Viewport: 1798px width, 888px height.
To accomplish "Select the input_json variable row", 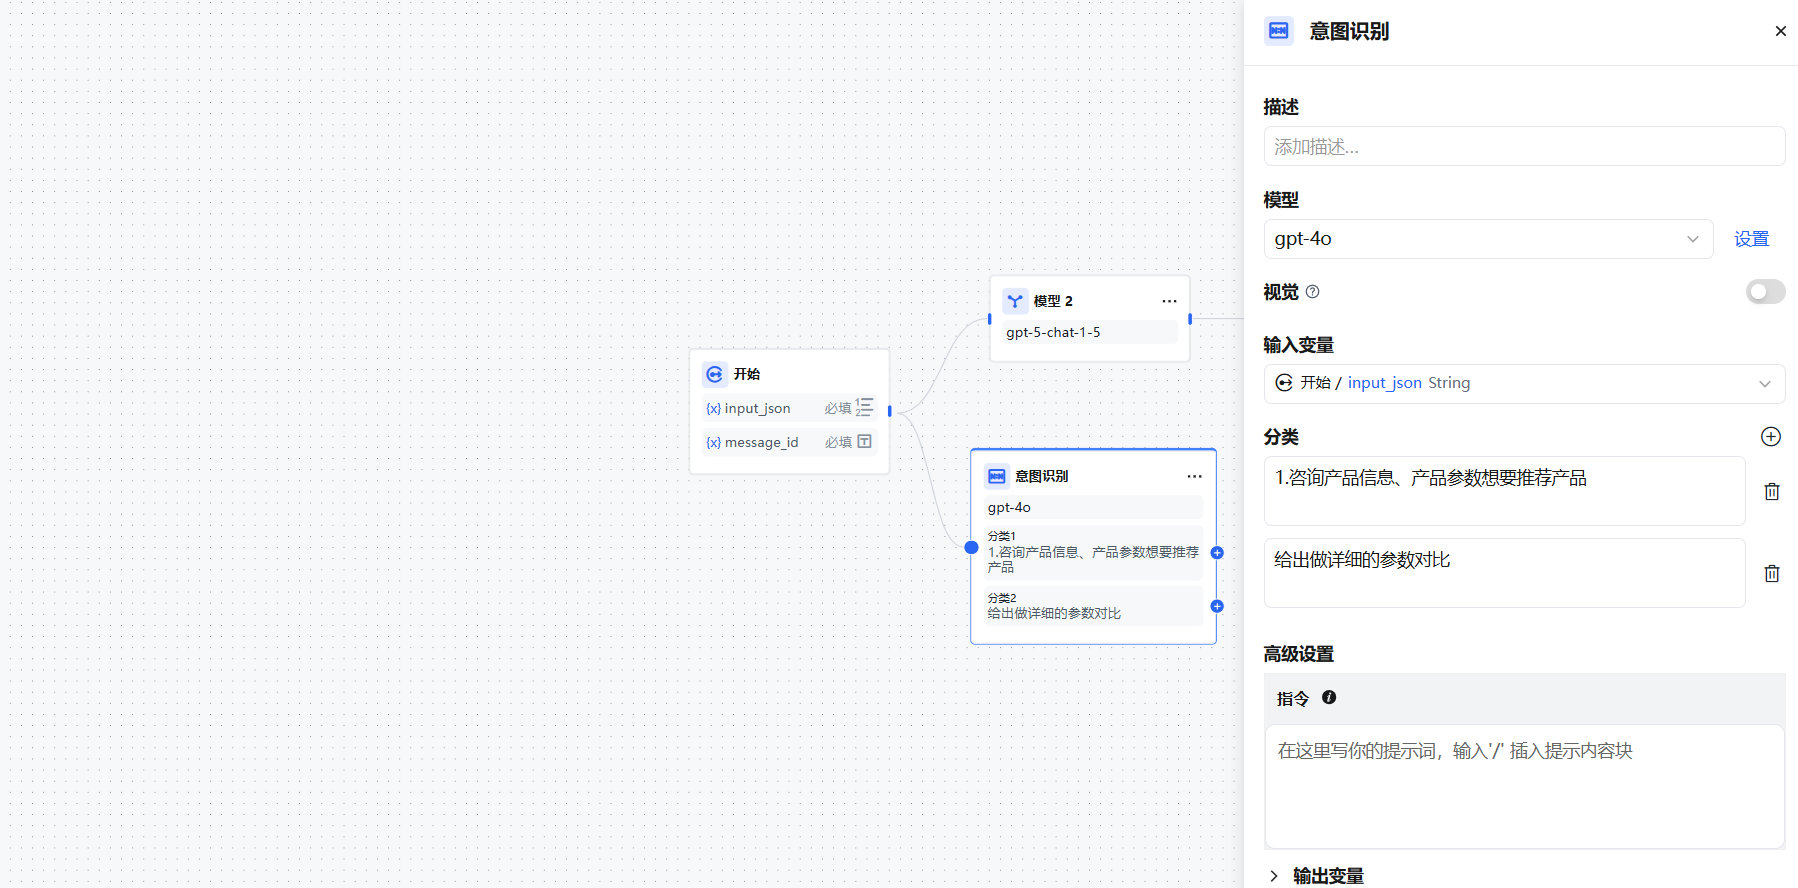I will coord(789,408).
